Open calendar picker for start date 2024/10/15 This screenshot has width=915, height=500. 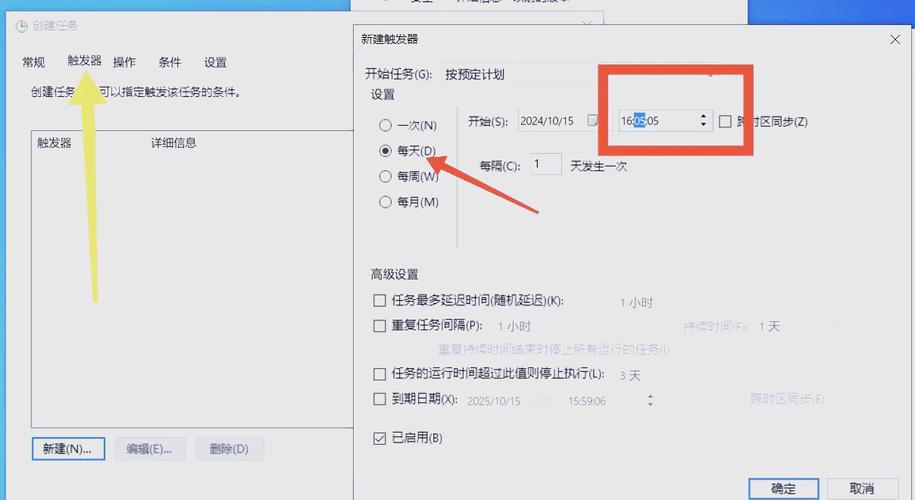(x=592, y=120)
